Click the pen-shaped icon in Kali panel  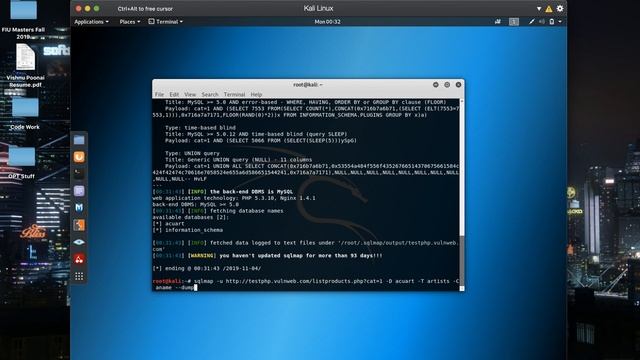pos(531,22)
